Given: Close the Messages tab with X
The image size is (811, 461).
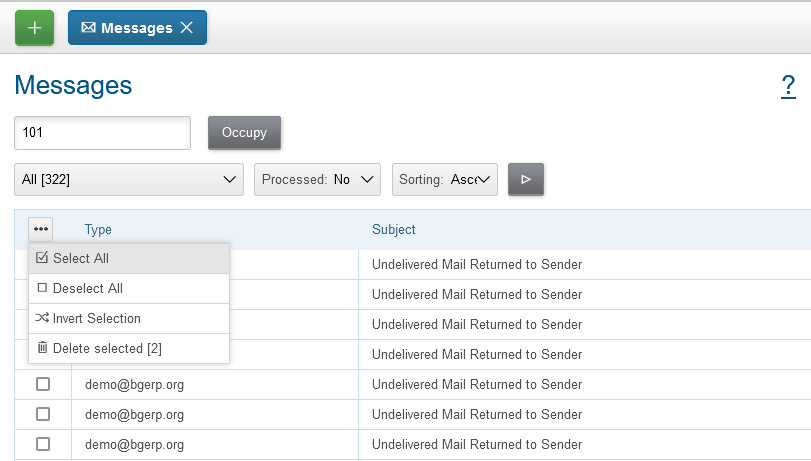Looking at the screenshot, I should point(187,28).
